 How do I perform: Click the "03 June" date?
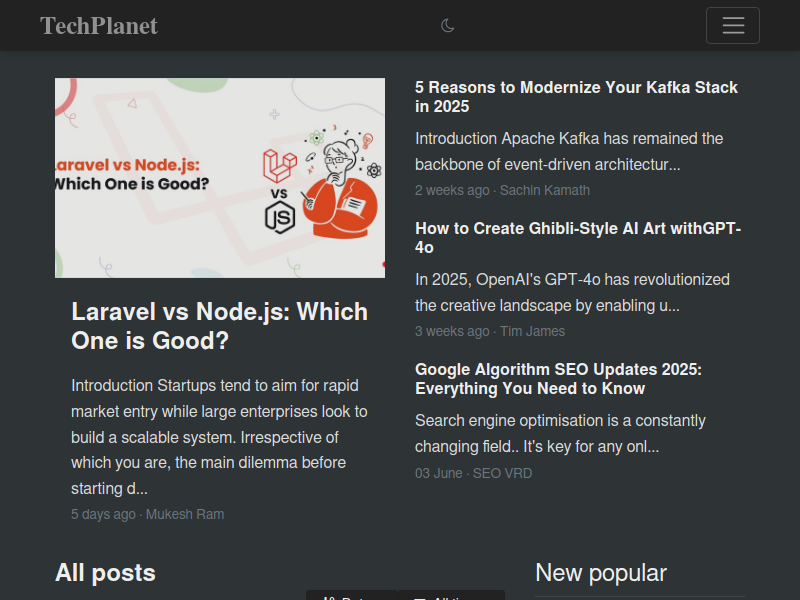click(439, 473)
